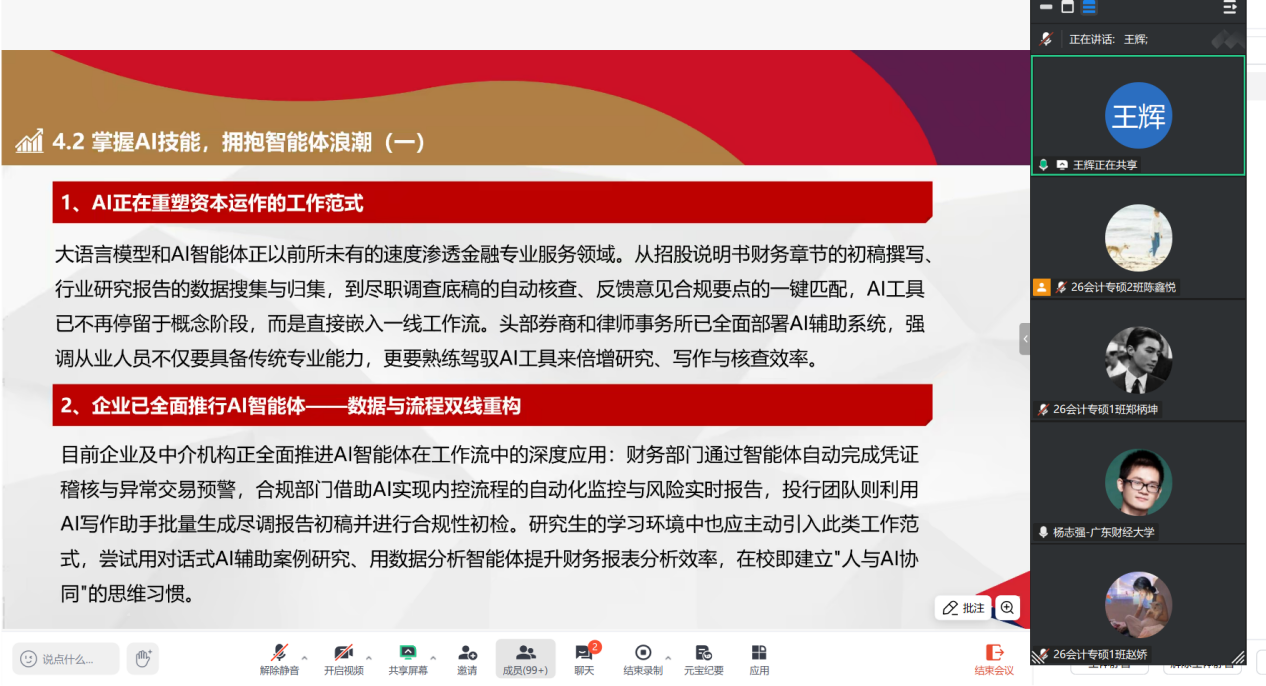Expand the video options arrow beside 开启视频
This screenshot has width=1266, height=686.
tap(368, 658)
